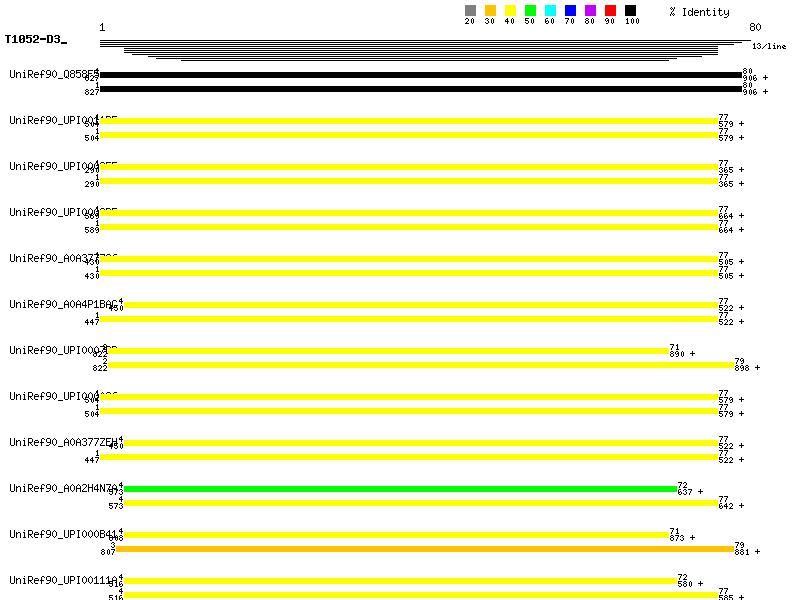Viewport: 800px width, 600px height.
Task: Select the green 50% identity legend box
Action: pos(530,11)
